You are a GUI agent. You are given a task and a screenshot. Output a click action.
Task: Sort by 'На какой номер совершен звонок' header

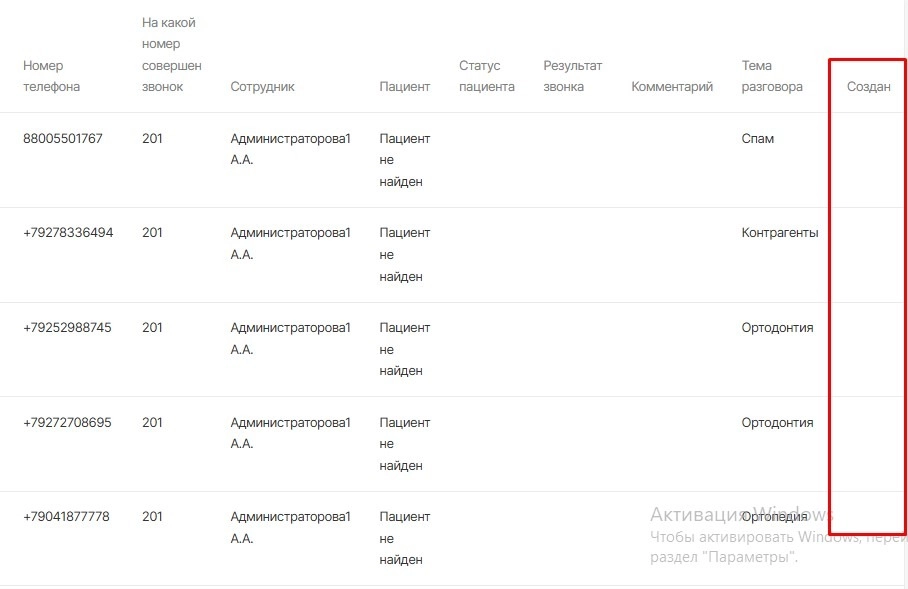pos(171,54)
